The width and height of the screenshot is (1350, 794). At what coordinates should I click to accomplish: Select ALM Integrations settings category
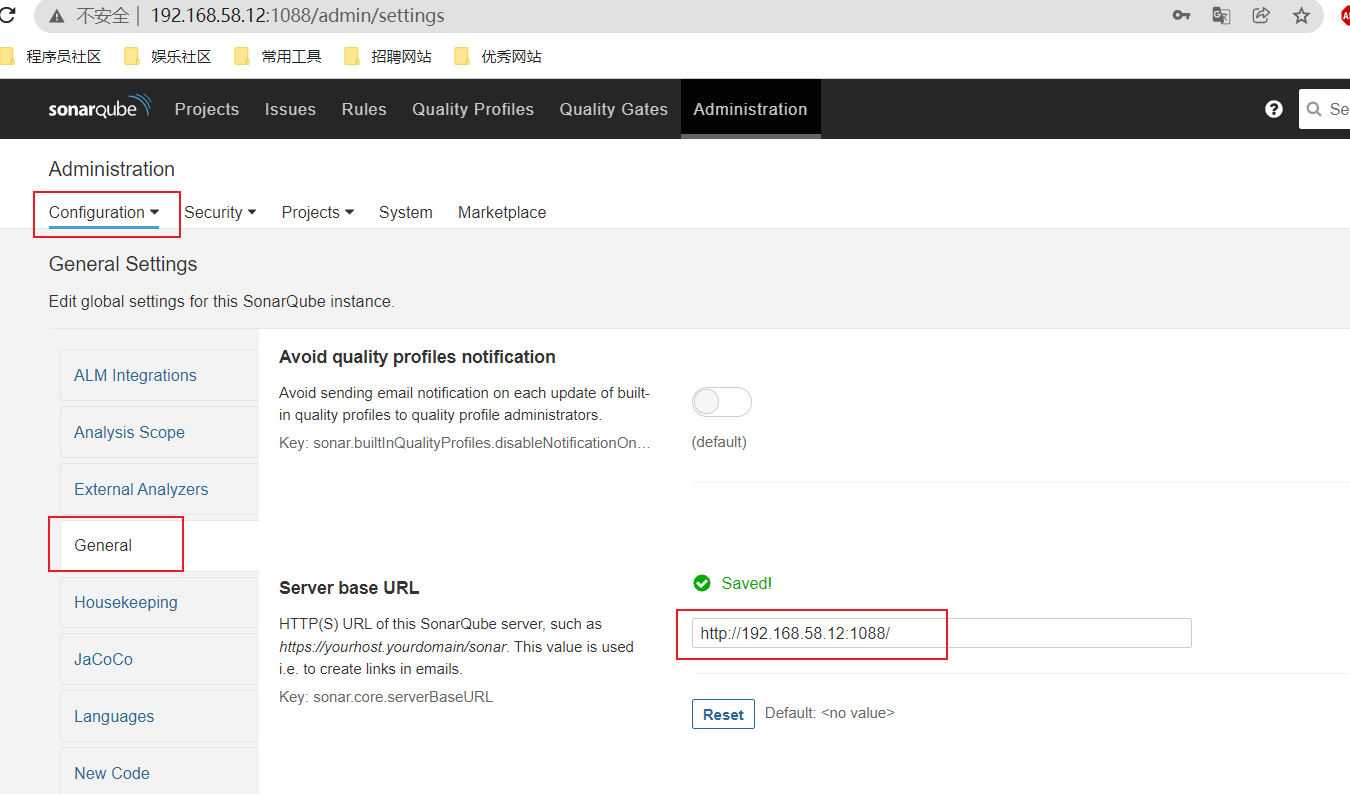pos(159,375)
